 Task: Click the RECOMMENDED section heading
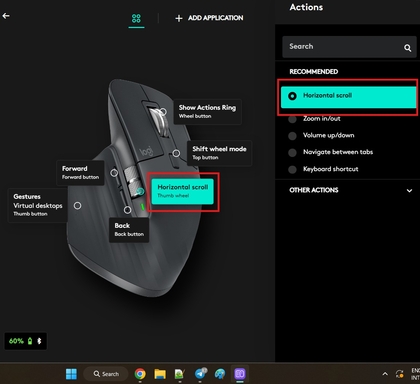314,72
